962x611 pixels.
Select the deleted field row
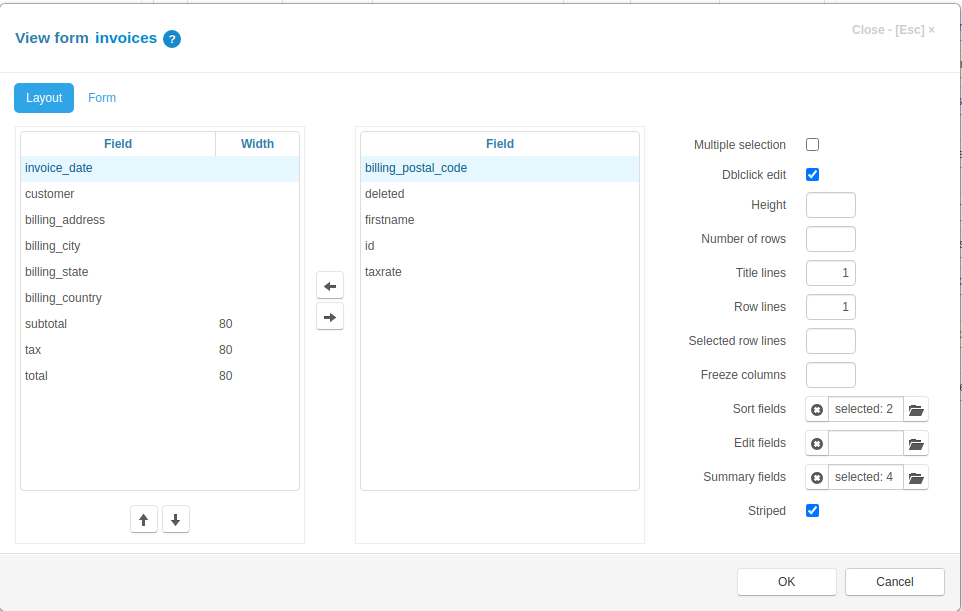pos(500,194)
